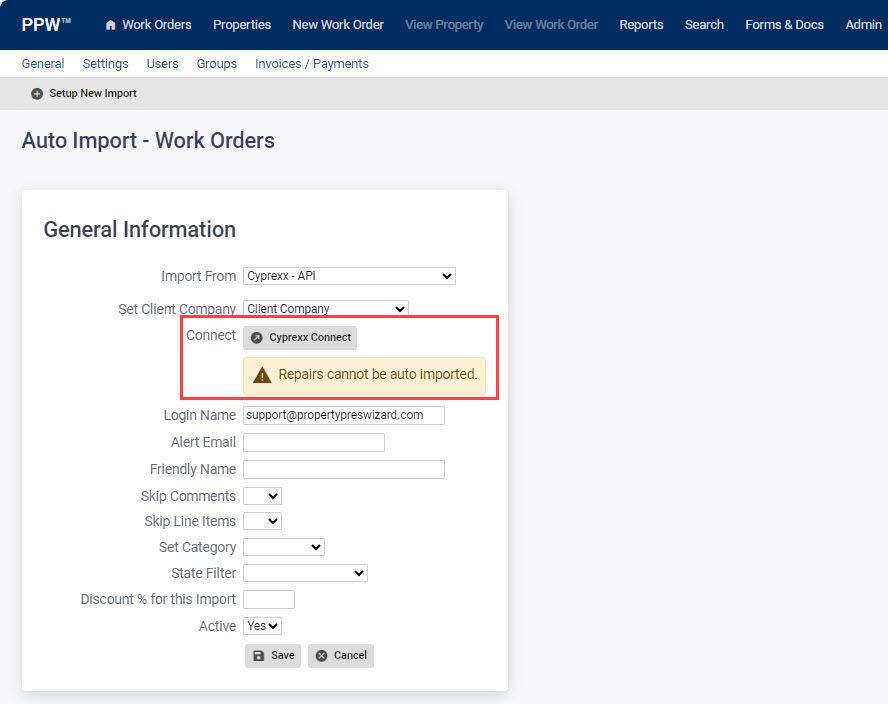Screen dimensions: 888x704
Task: Open the Set Client Company dropdown
Action: coord(325,308)
